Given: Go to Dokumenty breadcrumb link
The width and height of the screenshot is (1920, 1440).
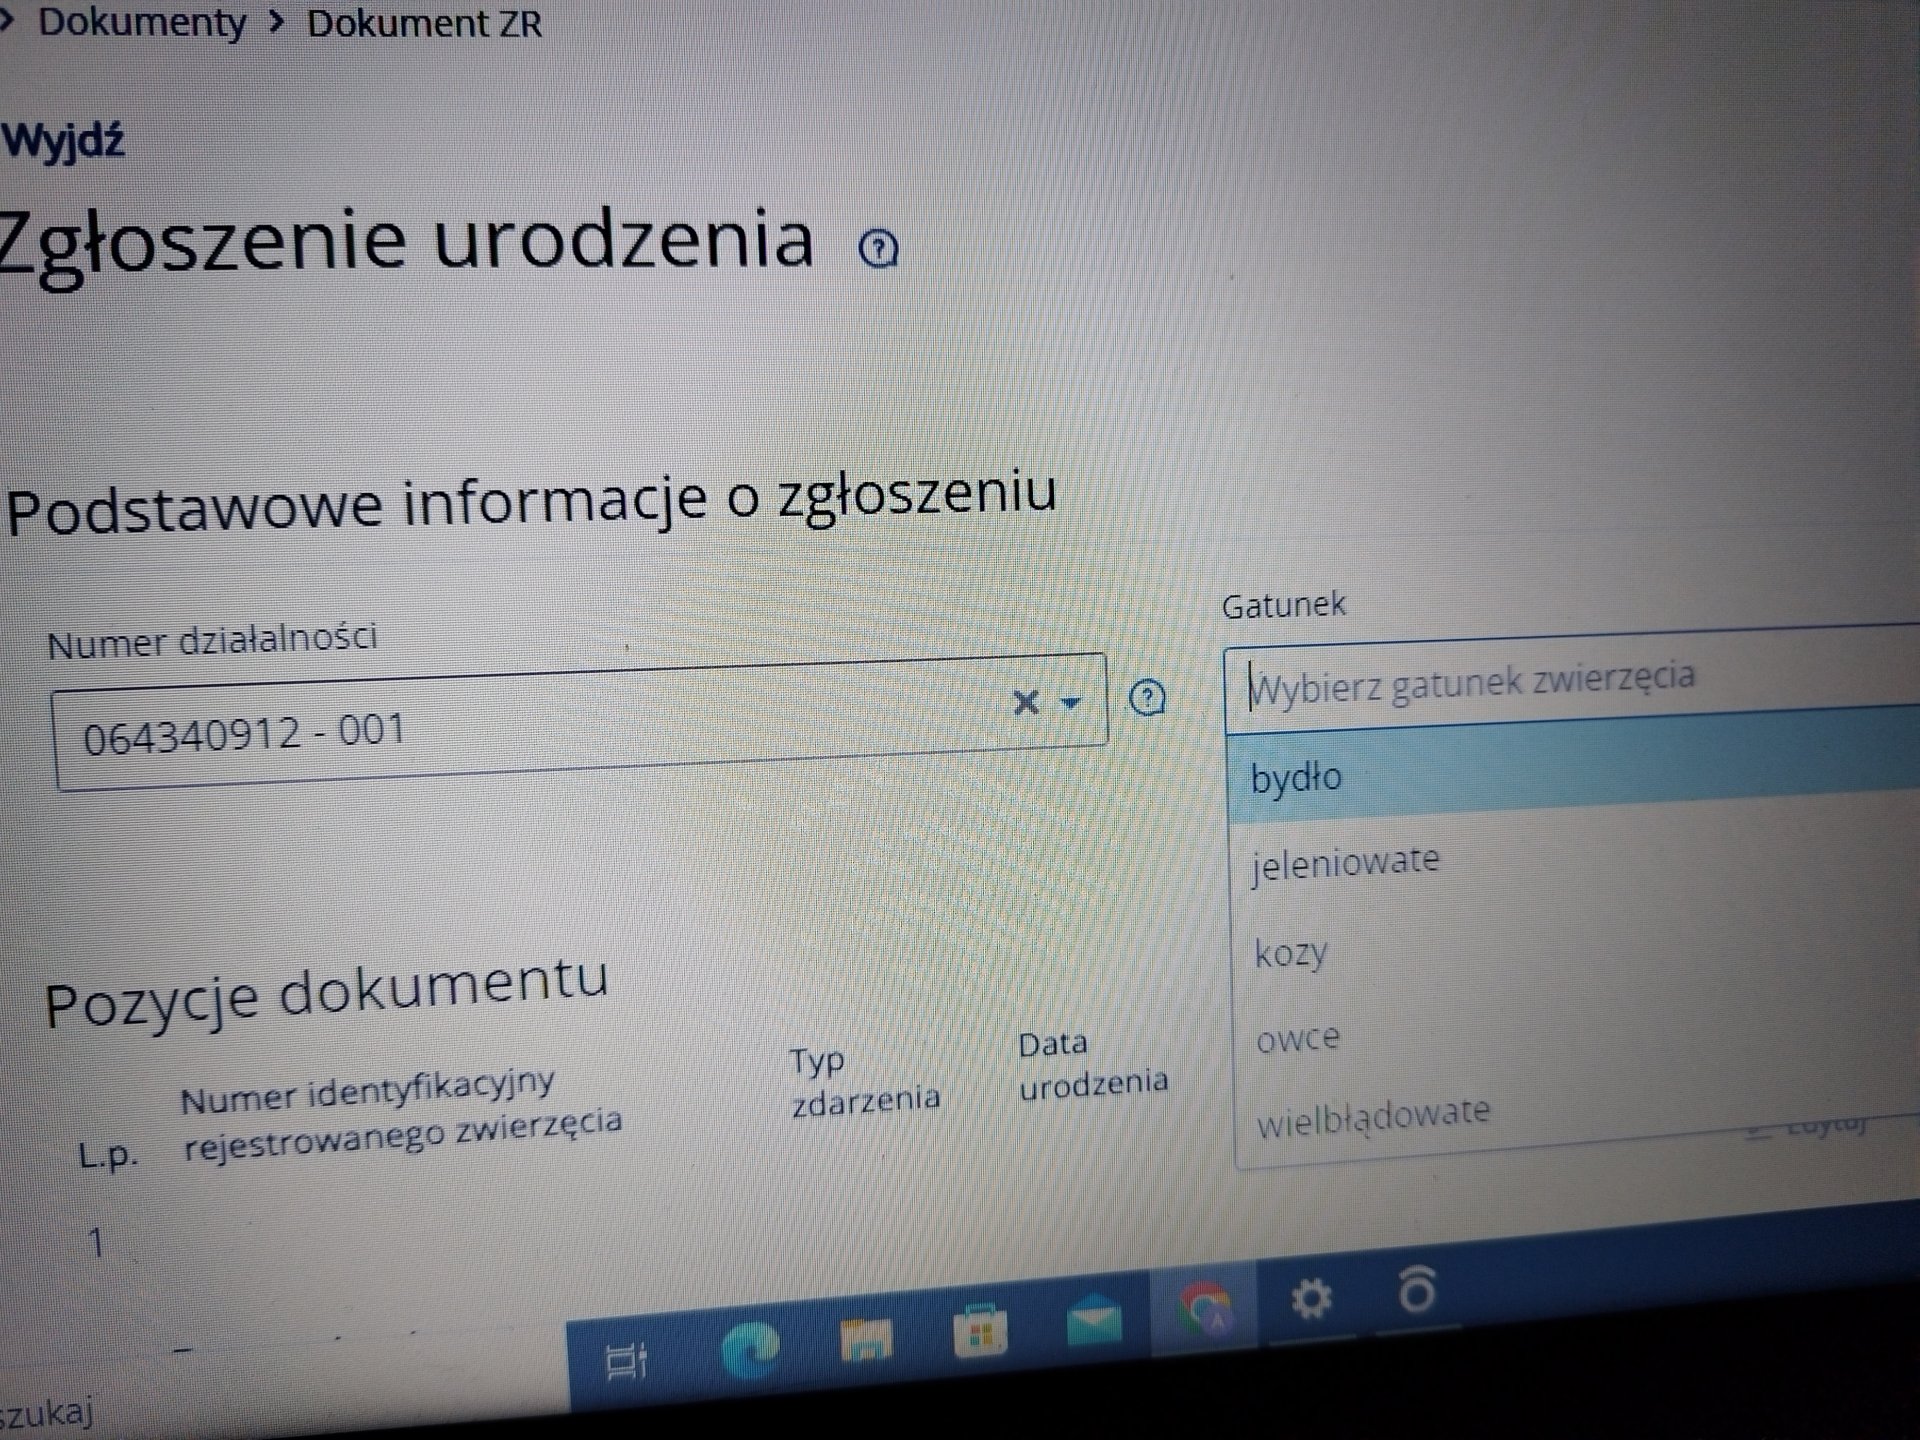Looking at the screenshot, I should (x=142, y=22).
